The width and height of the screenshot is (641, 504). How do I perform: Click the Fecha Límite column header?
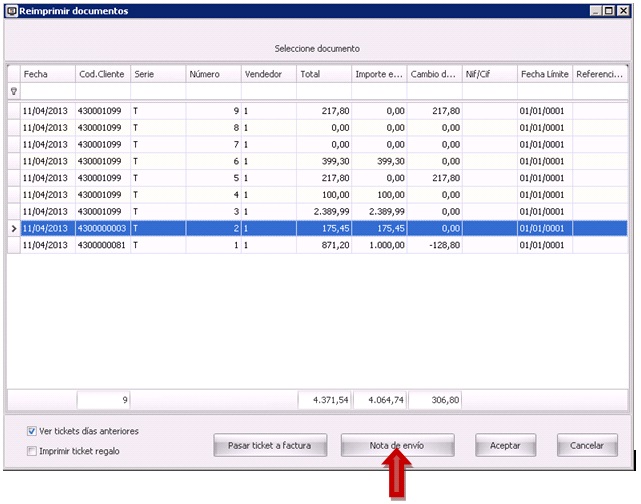[x=544, y=74]
